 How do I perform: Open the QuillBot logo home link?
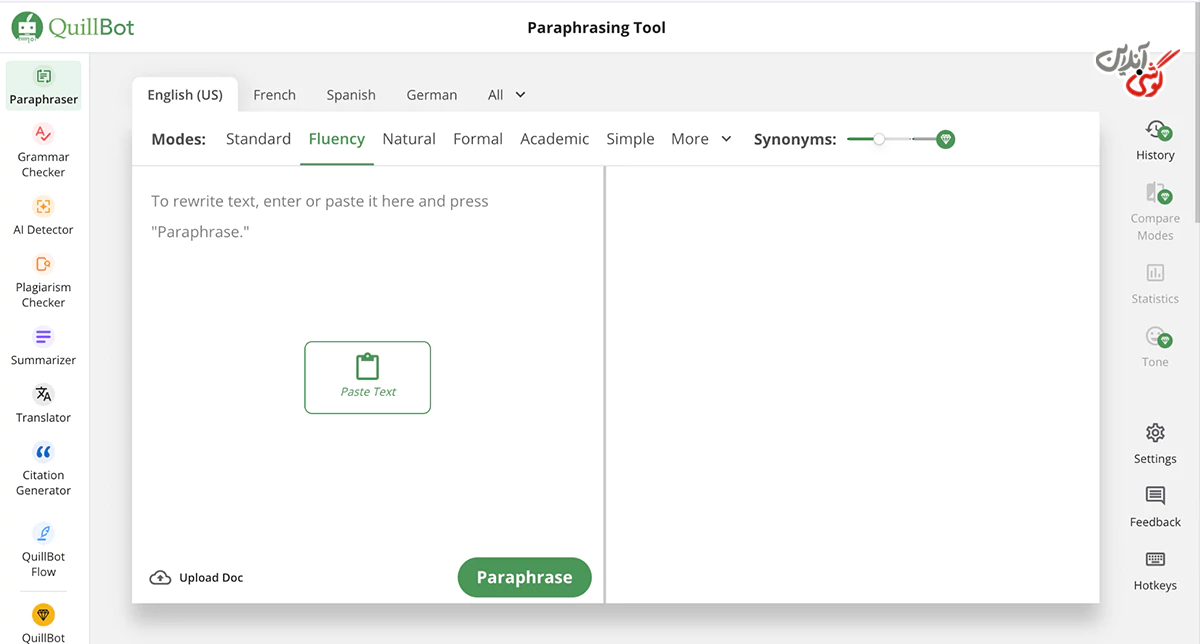pos(73,27)
